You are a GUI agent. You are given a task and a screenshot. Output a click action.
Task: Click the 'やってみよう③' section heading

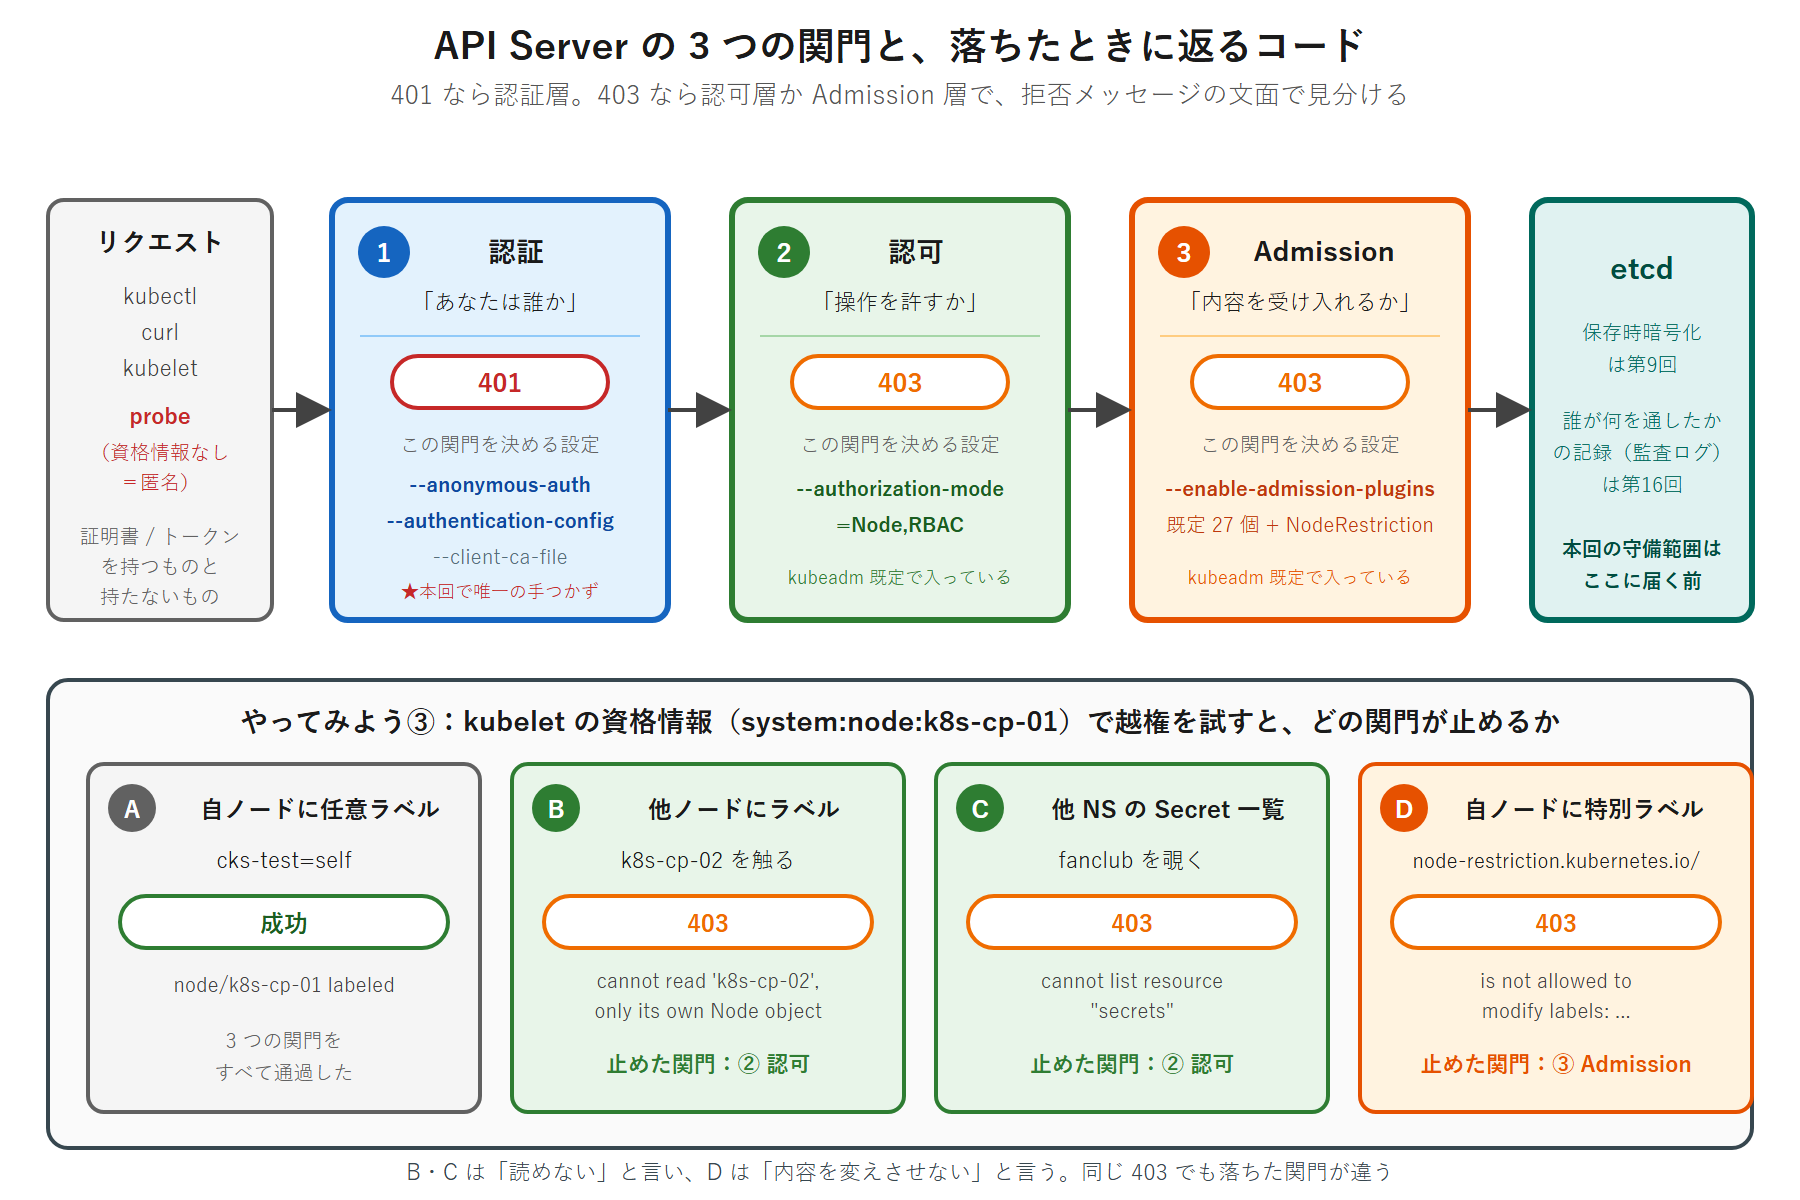pos(900,721)
